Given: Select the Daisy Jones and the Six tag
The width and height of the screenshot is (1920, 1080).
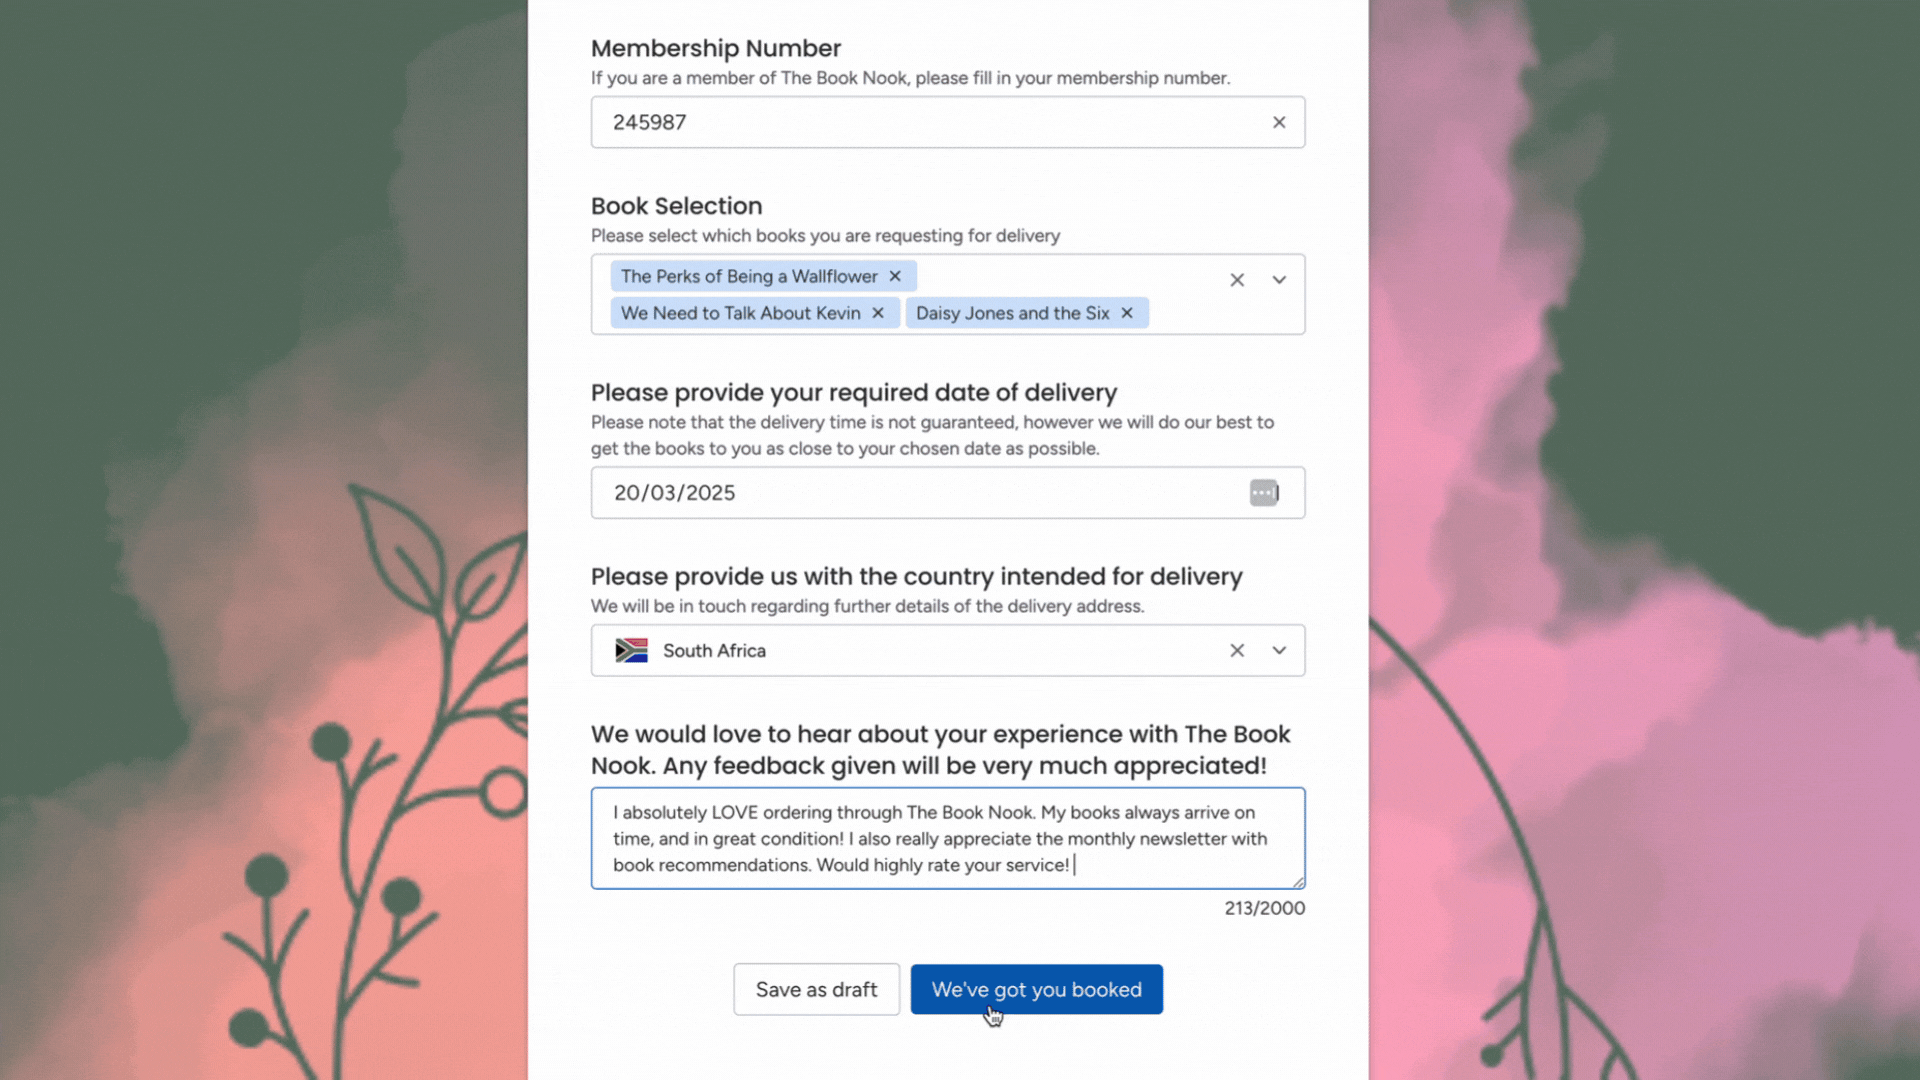Looking at the screenshot, I should tap(1012, 313).
